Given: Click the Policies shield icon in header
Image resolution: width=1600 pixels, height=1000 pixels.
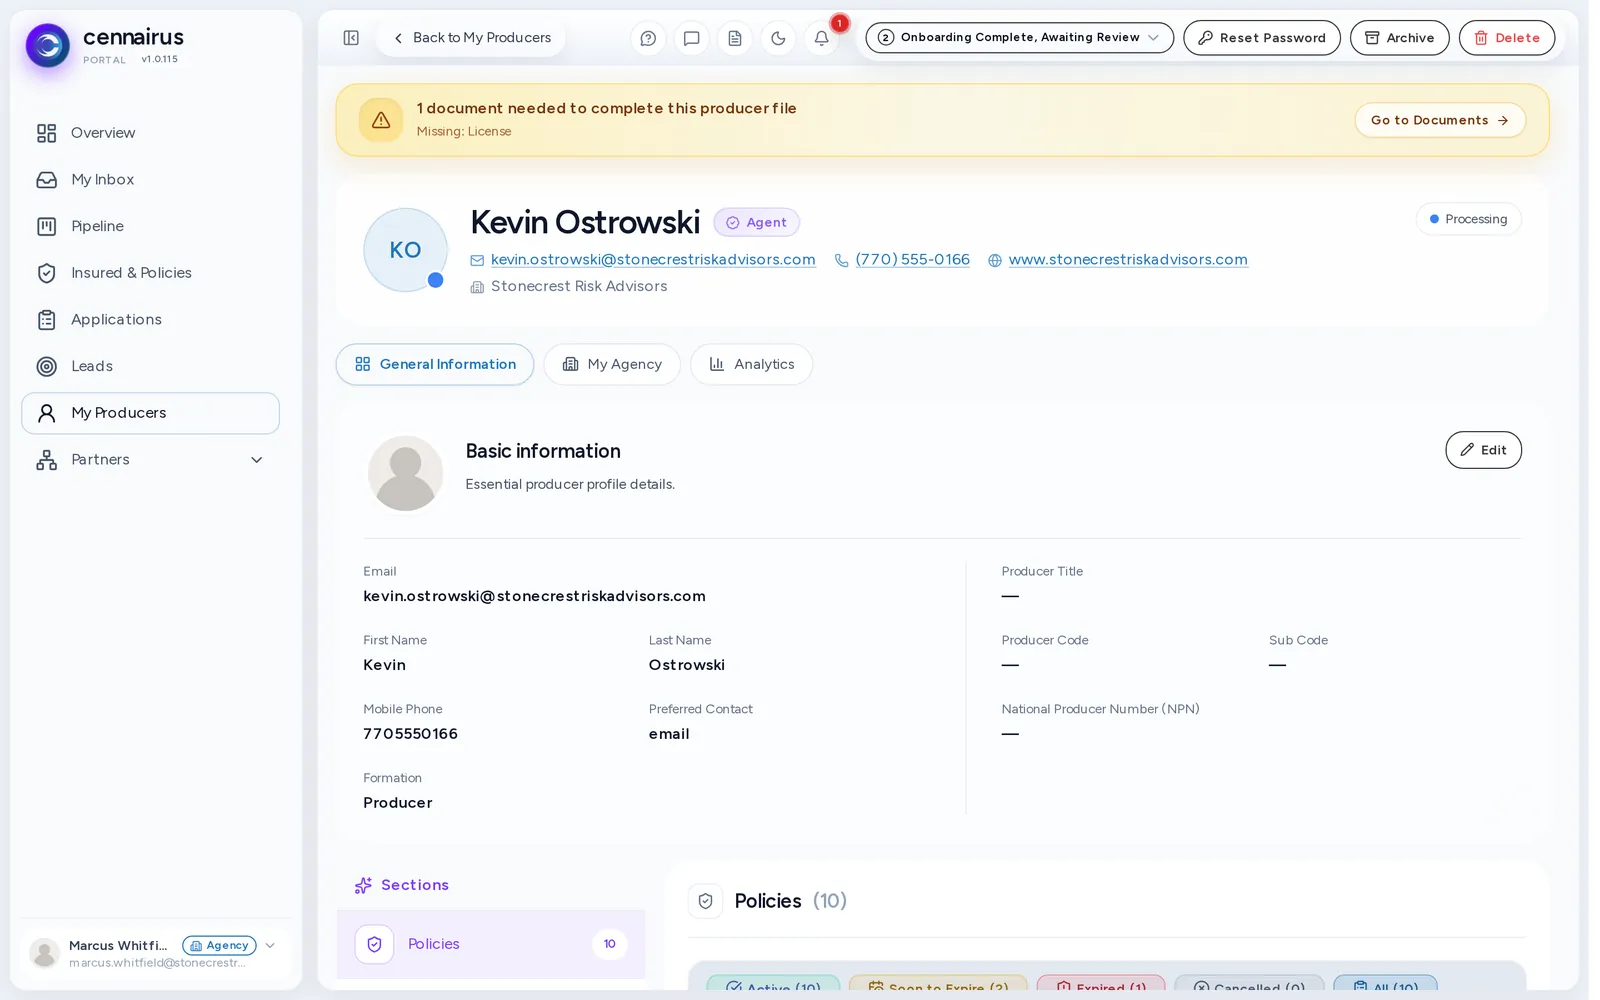Looking at the screenshot, I should point(705,901).
